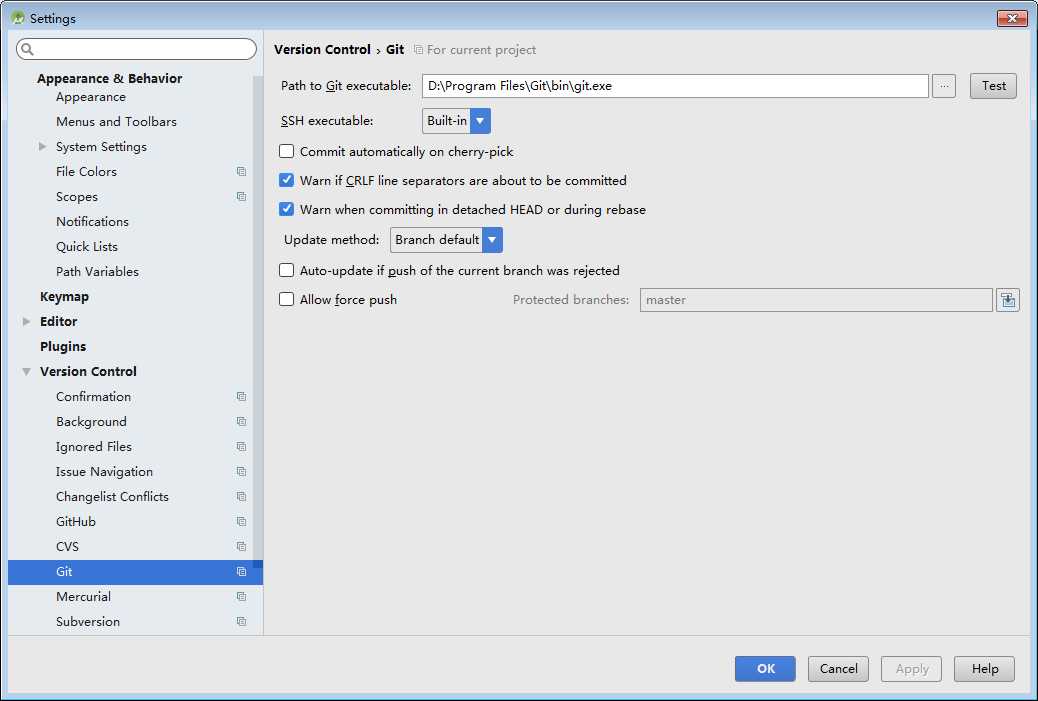Image resolution: width=1038 pixels, height=701 pixels.
Task: Select the Keymap category
Action: [64, 297]
